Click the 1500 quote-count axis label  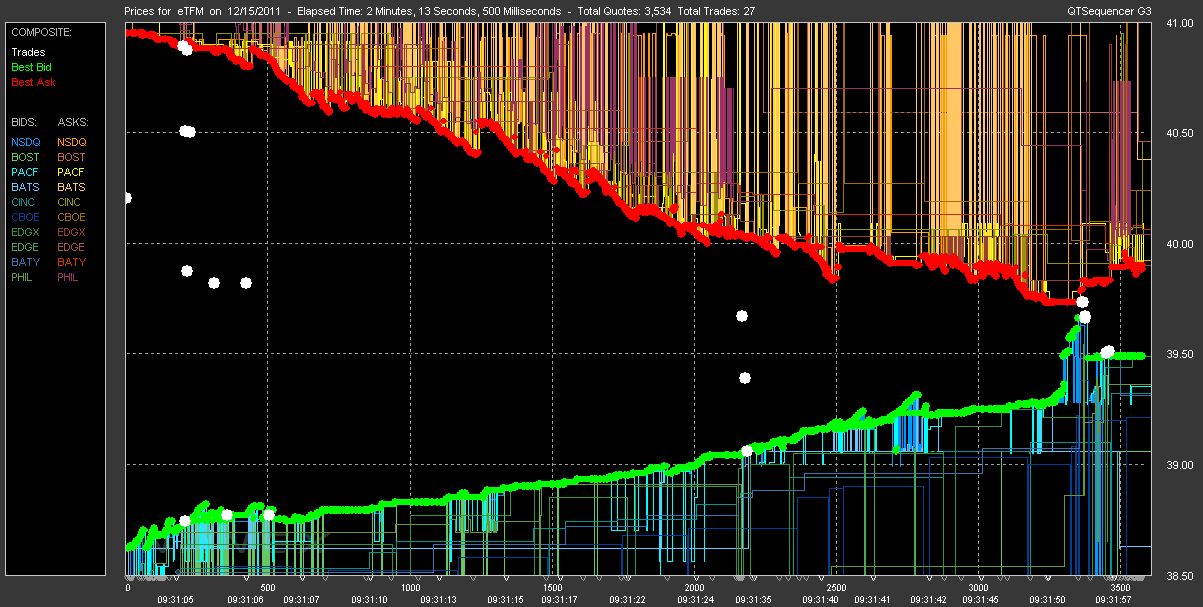point(552,588)
